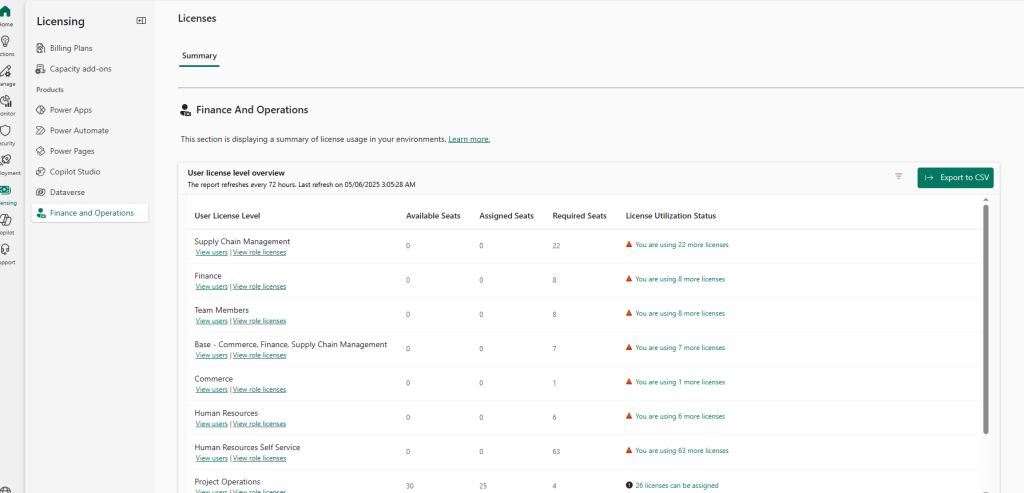
Task: View role licenses for Team Members
Action: click(x=259, y=321)
